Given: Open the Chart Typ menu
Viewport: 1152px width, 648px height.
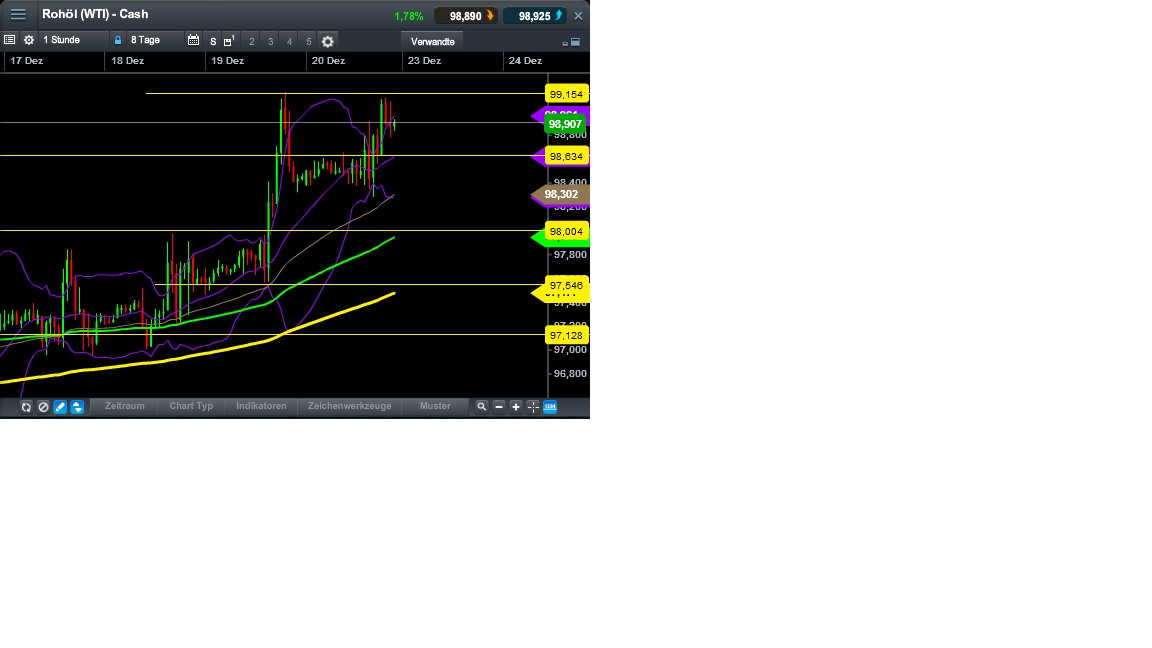Looking at the screenshot, I should (x=190, y=406).
